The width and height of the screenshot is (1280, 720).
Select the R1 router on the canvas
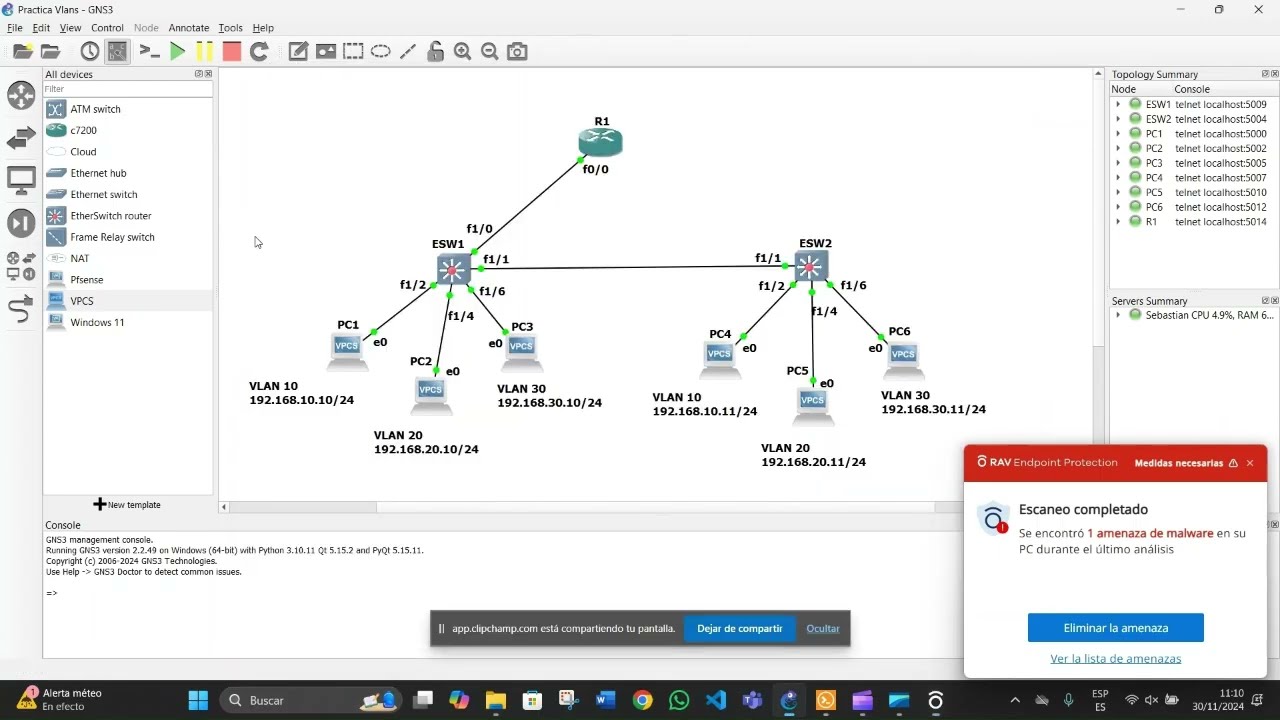[600, 143]
